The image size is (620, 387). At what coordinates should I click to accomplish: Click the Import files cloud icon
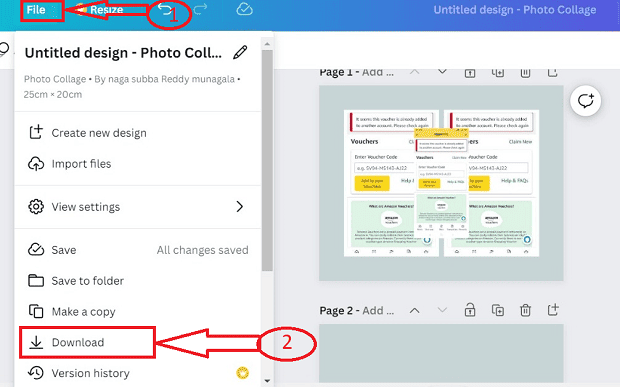[36, 163]
